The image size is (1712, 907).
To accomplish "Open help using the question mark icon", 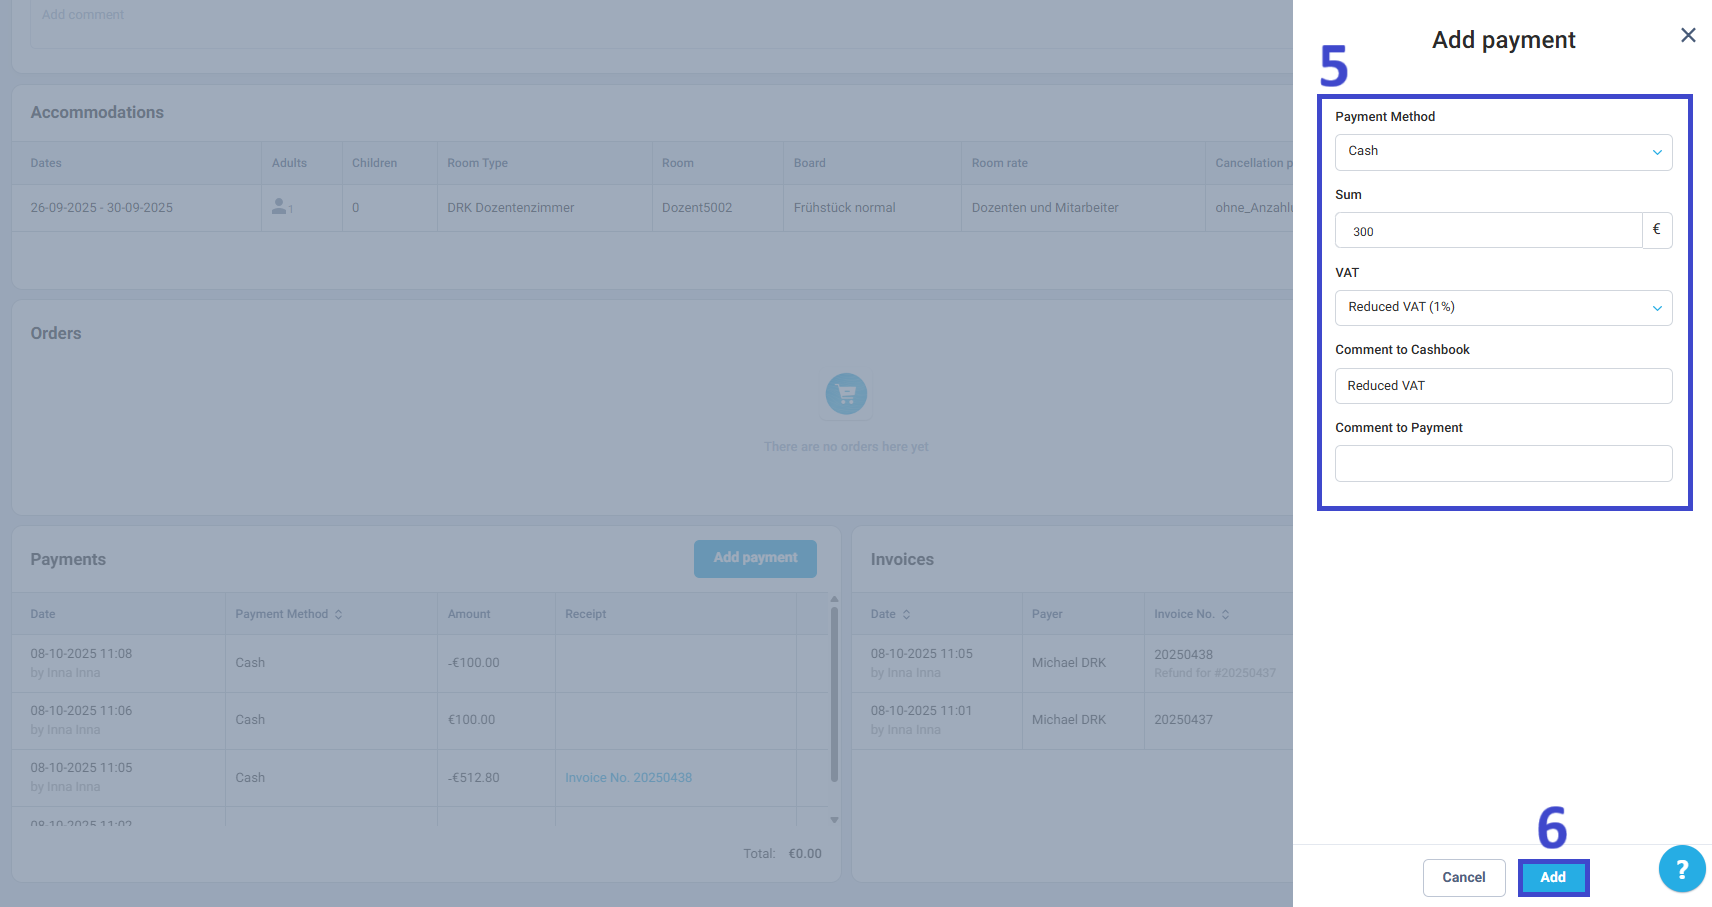I will click(x=1682, y=869).
